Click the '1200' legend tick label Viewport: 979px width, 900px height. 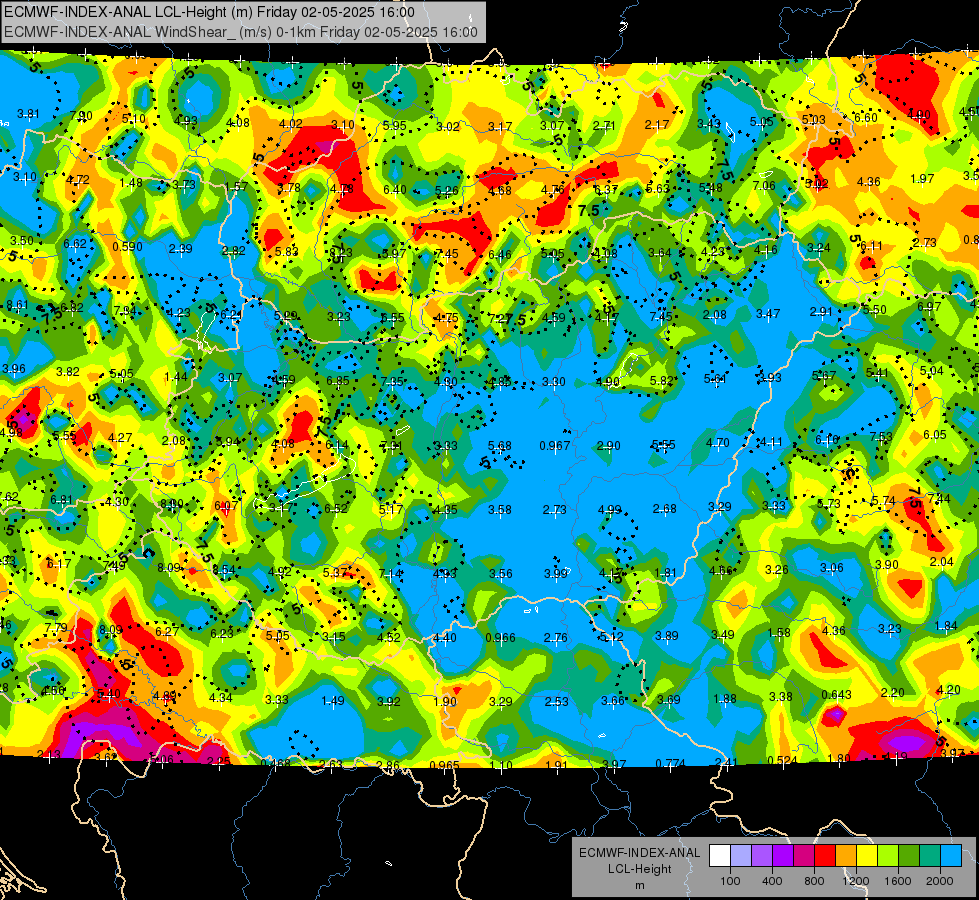click(856, 881)
